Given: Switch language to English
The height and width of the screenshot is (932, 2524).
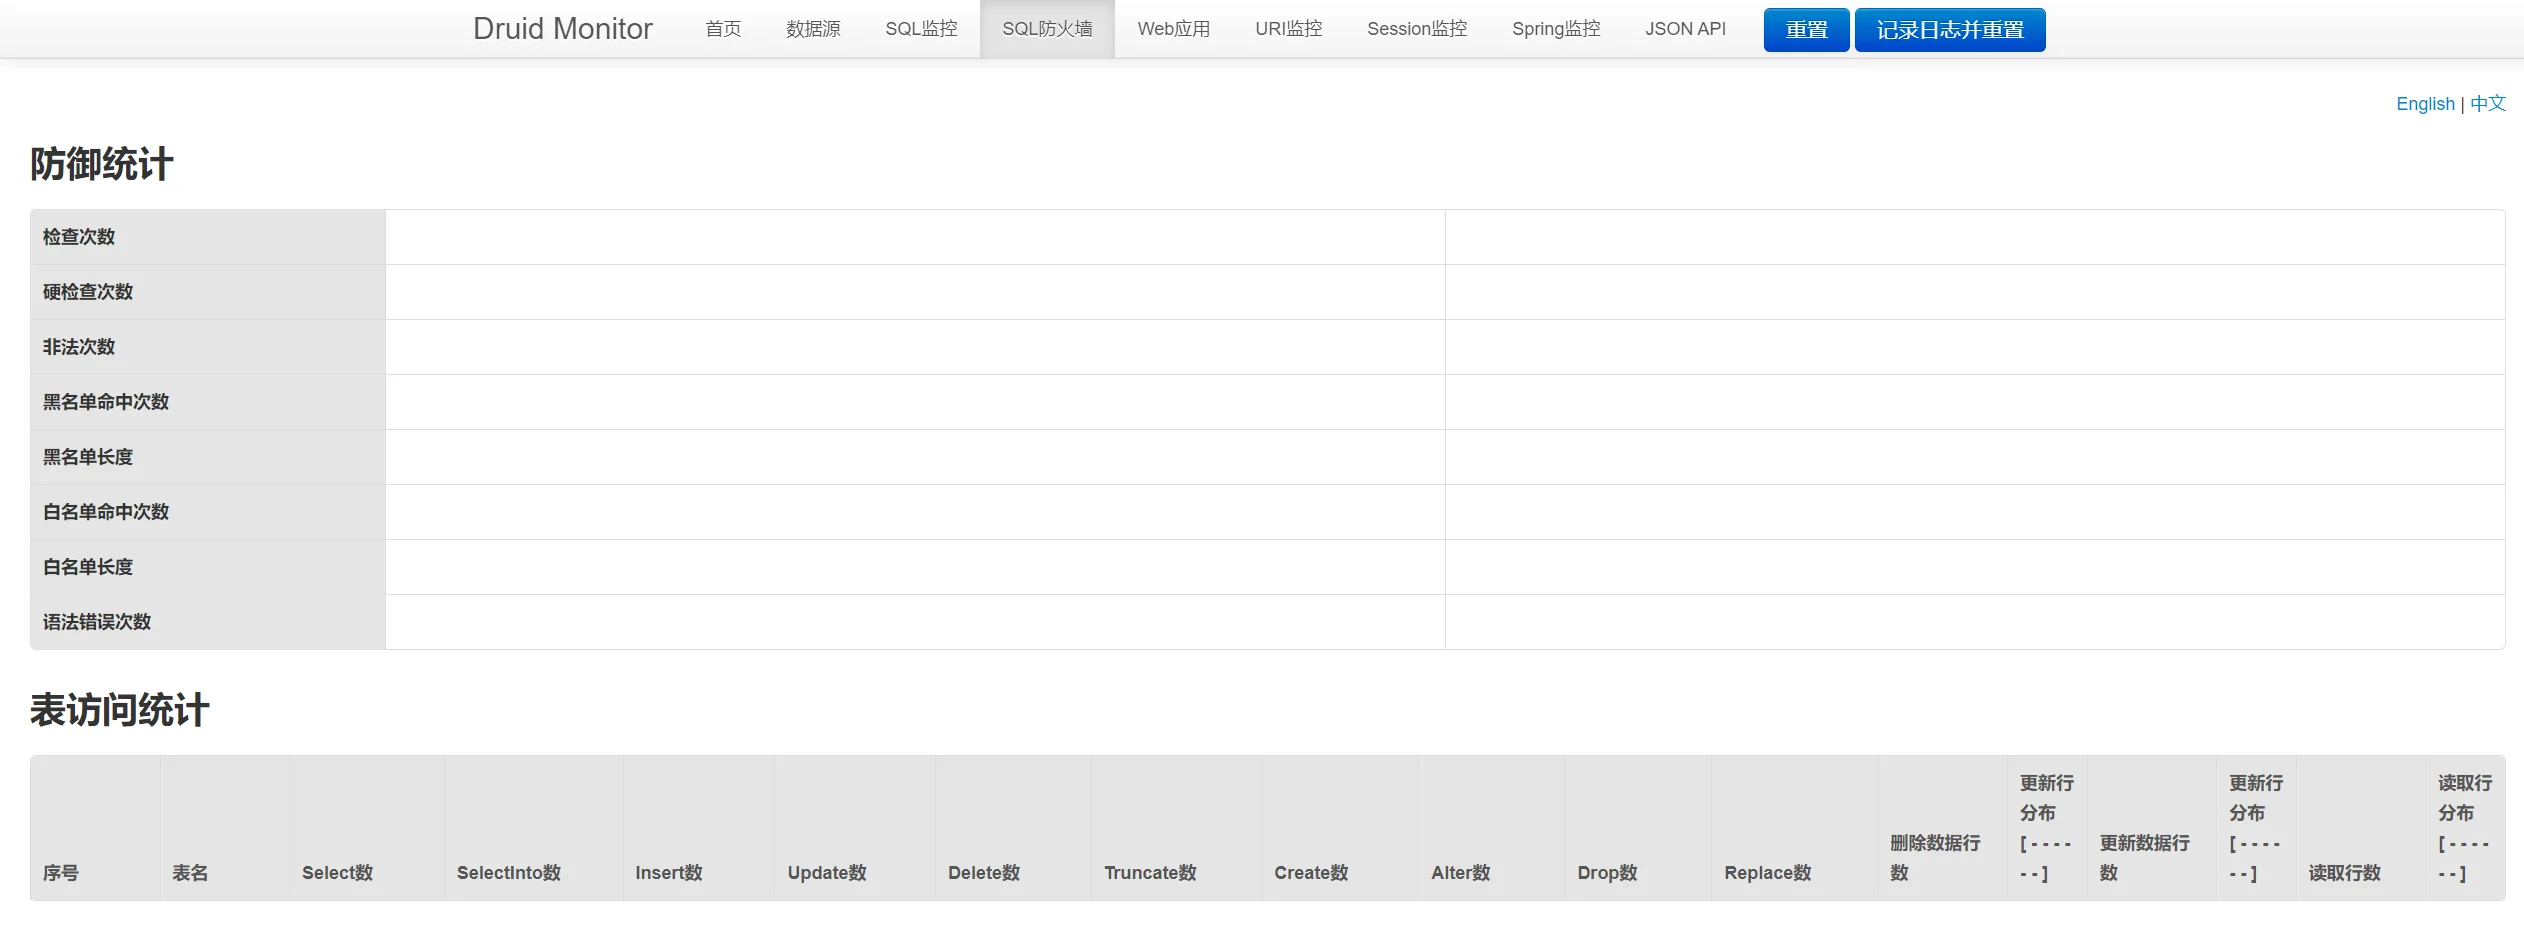Looking at the screenshot, I should 2425,104.
